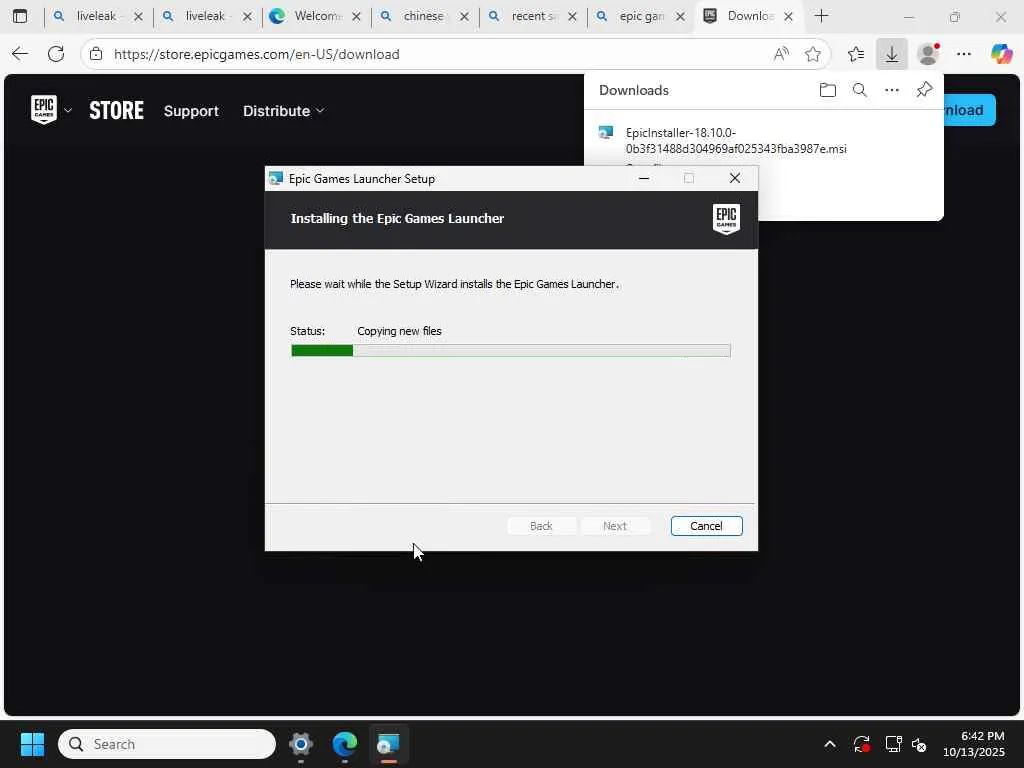Open the Windows Start menu
The height and width of the screenshot is (768, 1024).
pyautogui.click(x=33, y=744)
